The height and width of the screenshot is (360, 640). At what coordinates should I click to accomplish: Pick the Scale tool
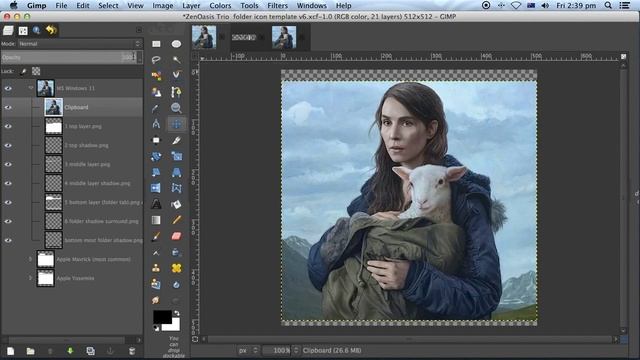click(x=176, y=156)
